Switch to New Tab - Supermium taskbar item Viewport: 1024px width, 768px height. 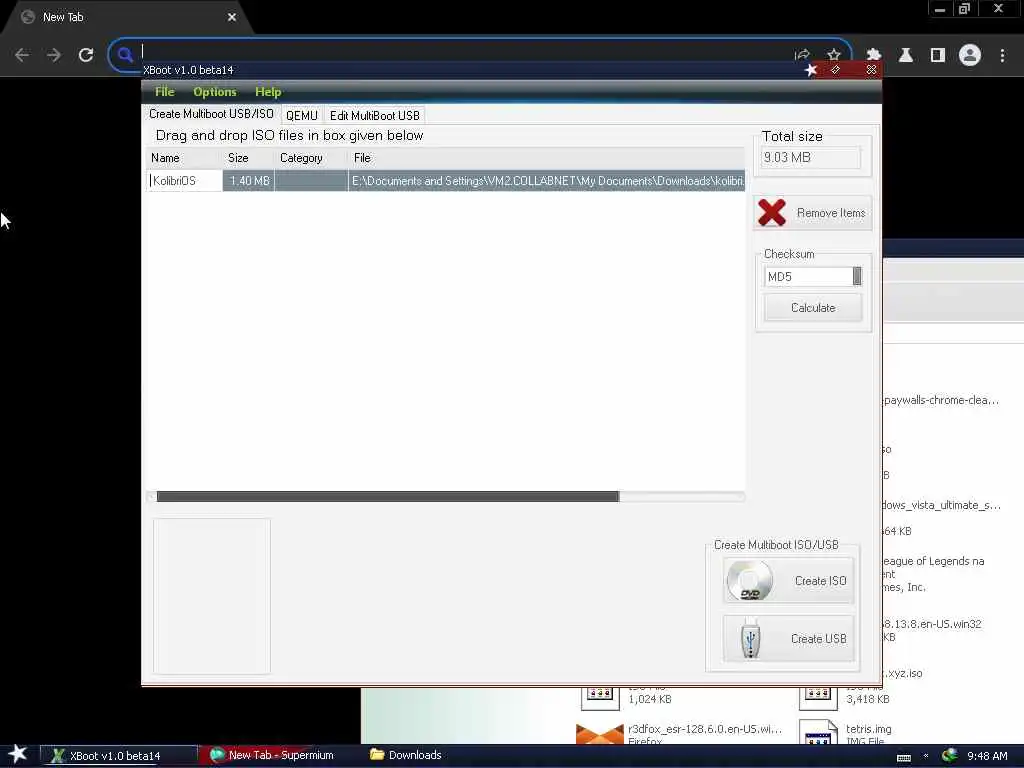(280, 756)
